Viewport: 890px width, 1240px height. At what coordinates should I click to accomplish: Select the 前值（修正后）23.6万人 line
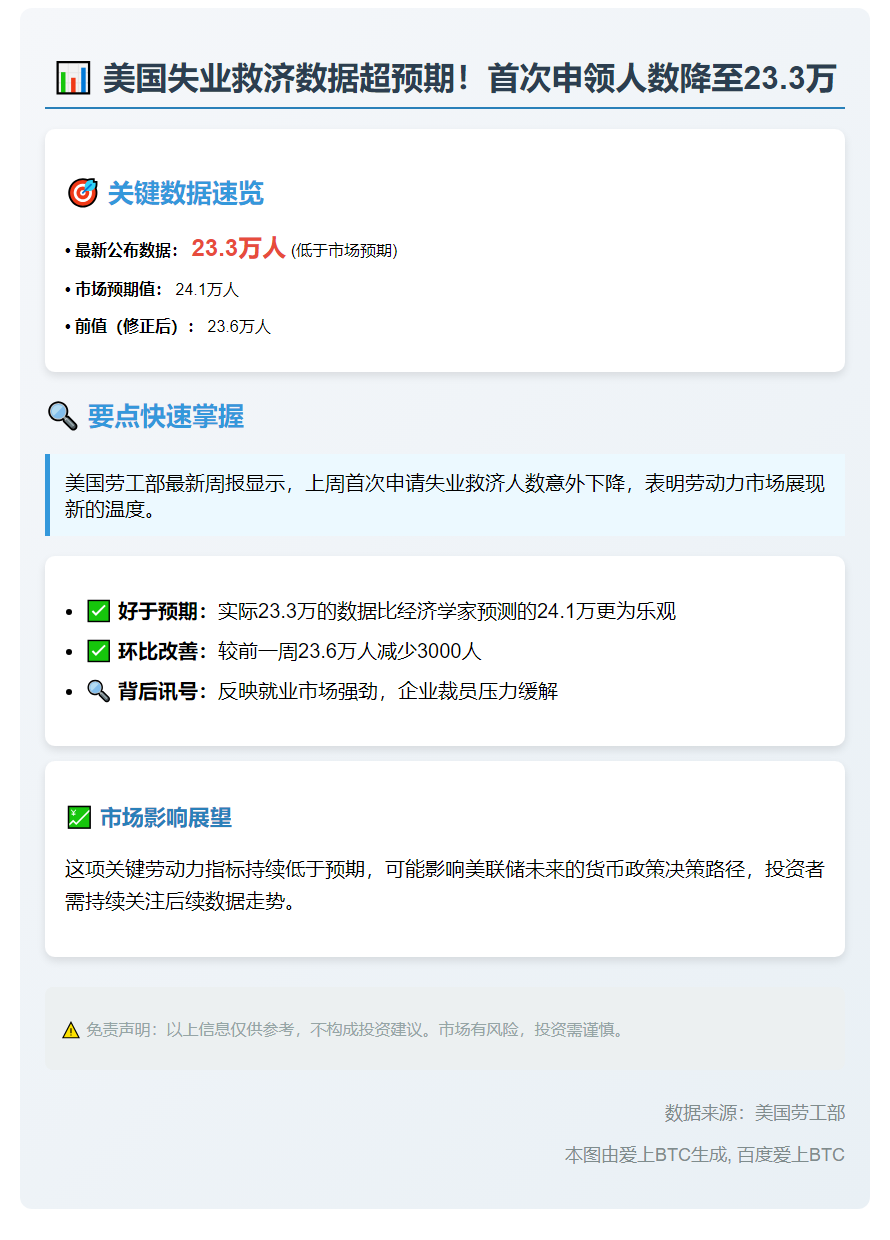[x=172, y=327]
